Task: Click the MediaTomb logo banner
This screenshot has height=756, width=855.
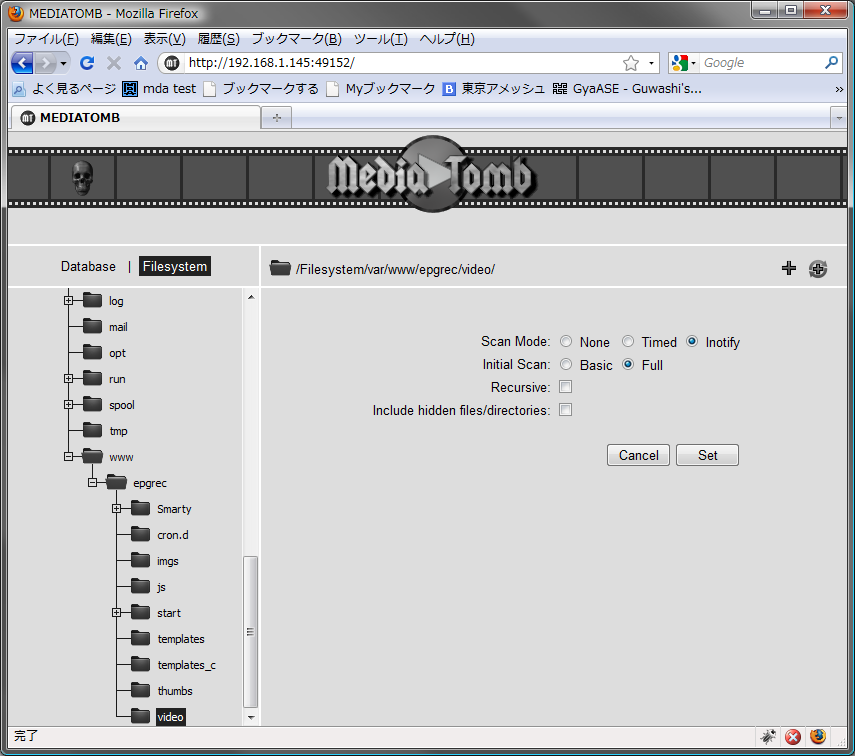Action: click(x=431, y=175)
